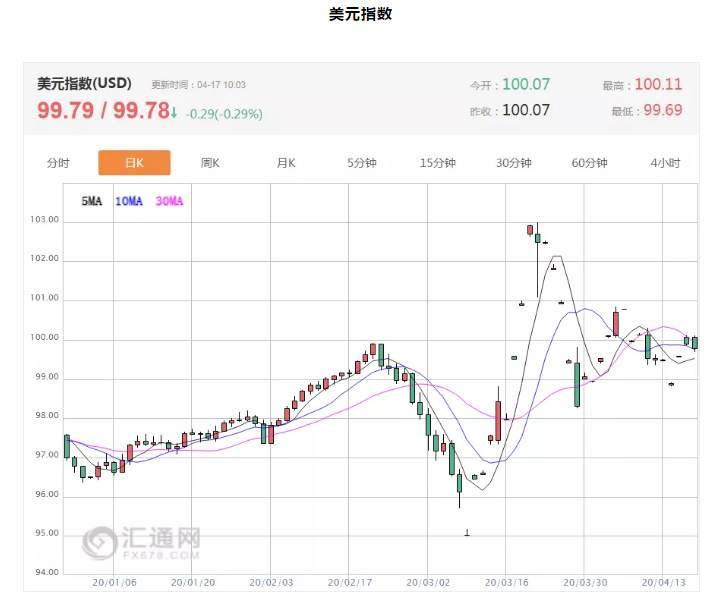Open the 周K weekly chart tab
This screenshot has height=601, width=710.
click(x=210, y=163)
